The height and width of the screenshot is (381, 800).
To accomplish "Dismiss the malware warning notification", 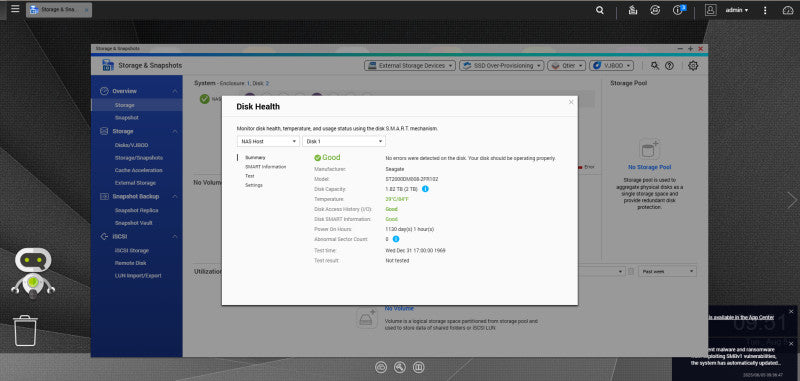I will pyautogui.click(x=791, y=344).
